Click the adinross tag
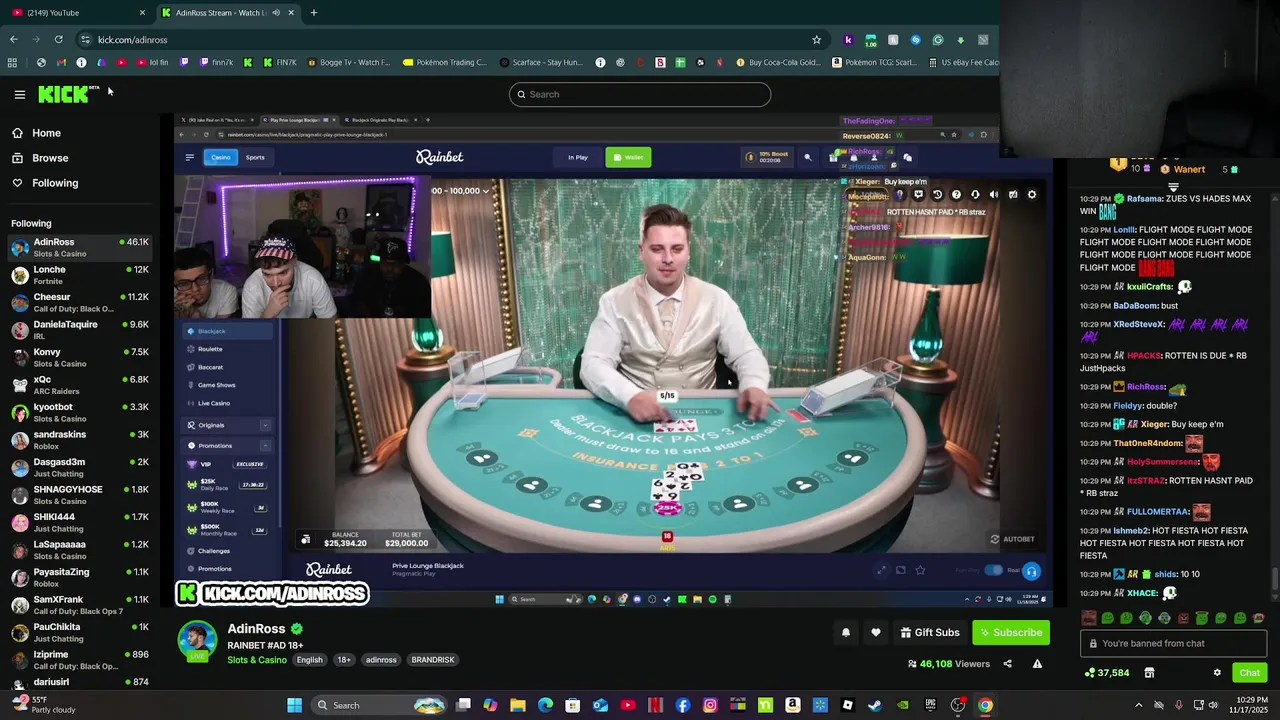This screenshot has height=720, width=1280. [381, 660]
